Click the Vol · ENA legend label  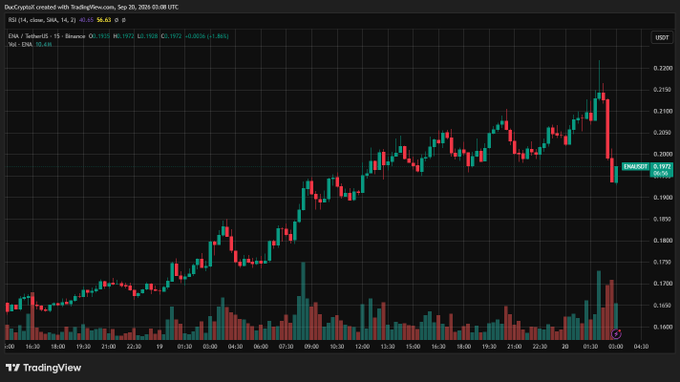point(20,44)
